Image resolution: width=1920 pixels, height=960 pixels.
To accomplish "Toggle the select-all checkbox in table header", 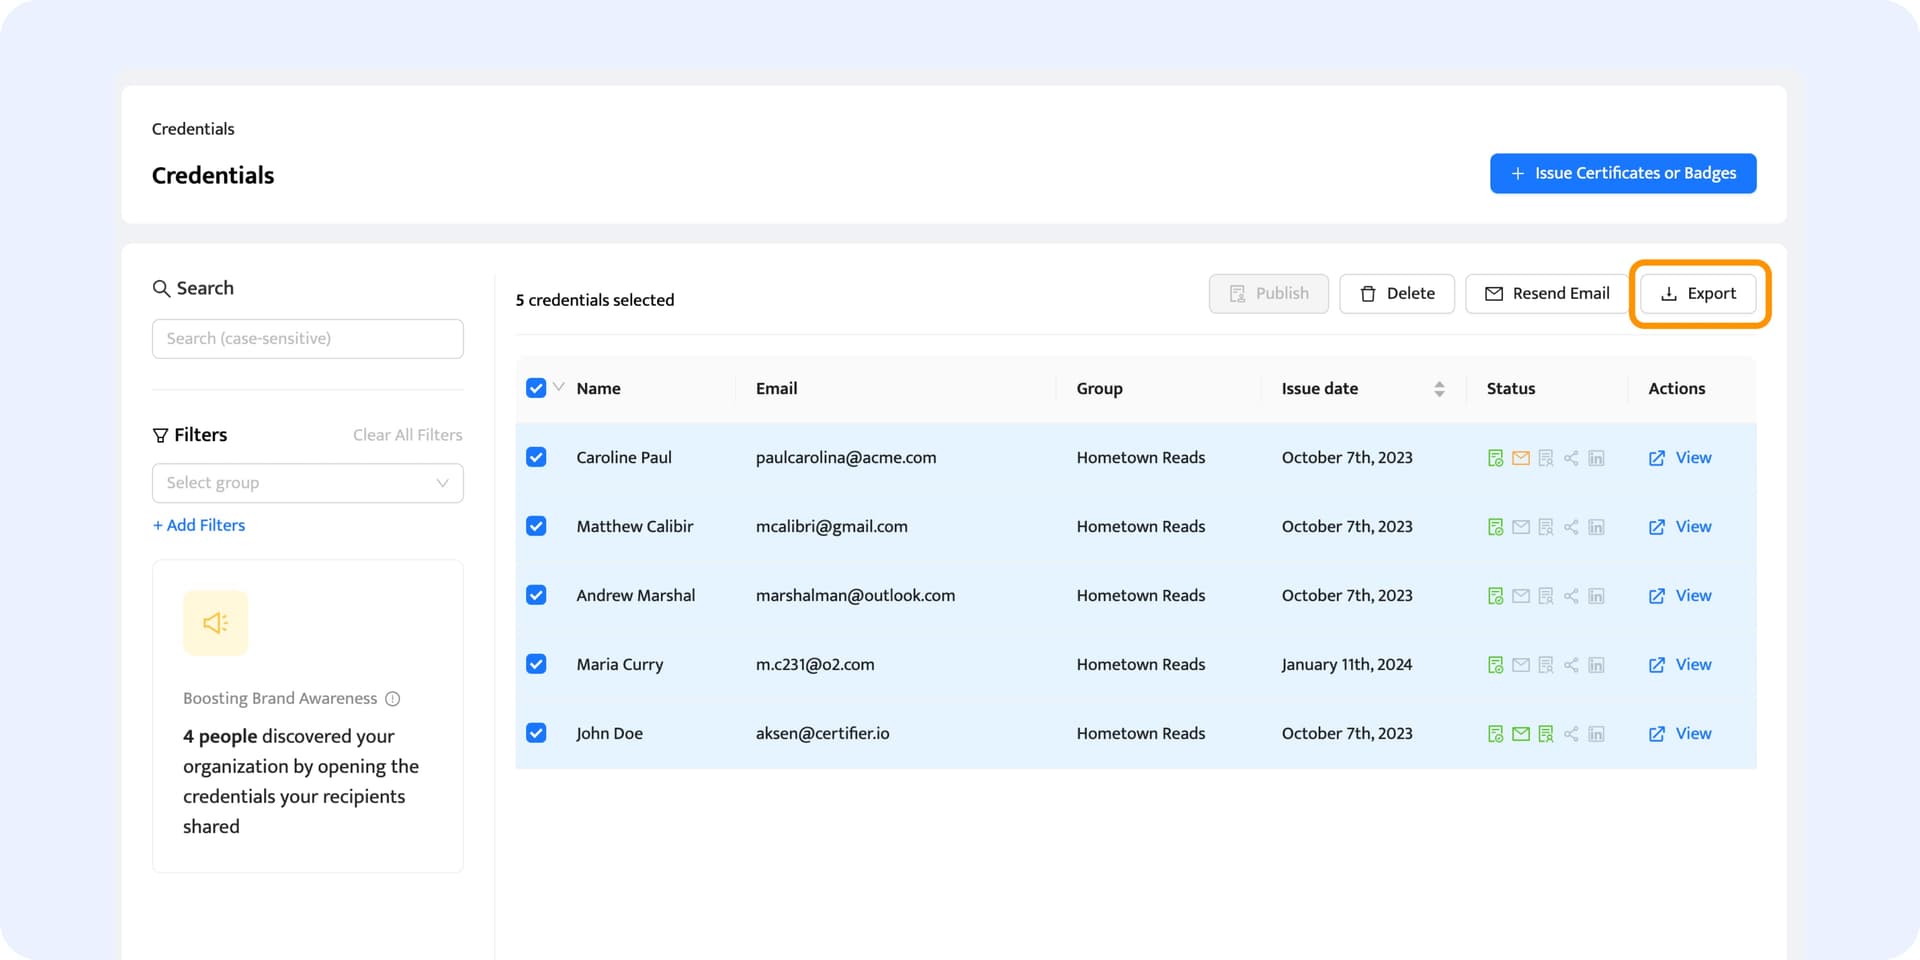I will [536, 388].
